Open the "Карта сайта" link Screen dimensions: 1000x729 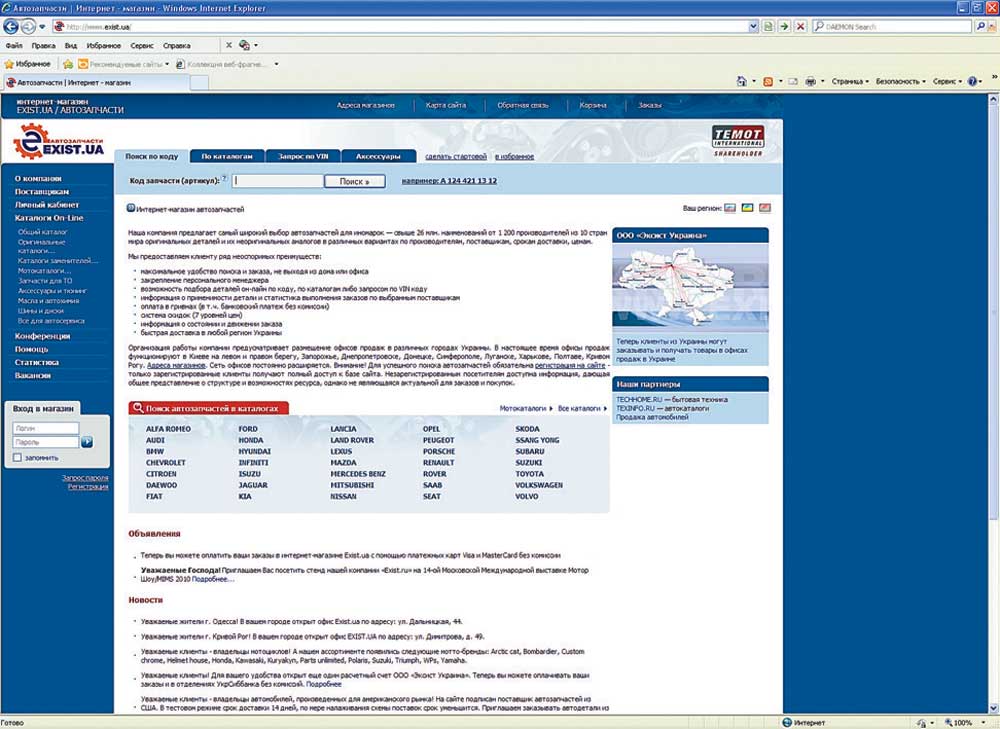pyautogui.click(x=446, y=105)
